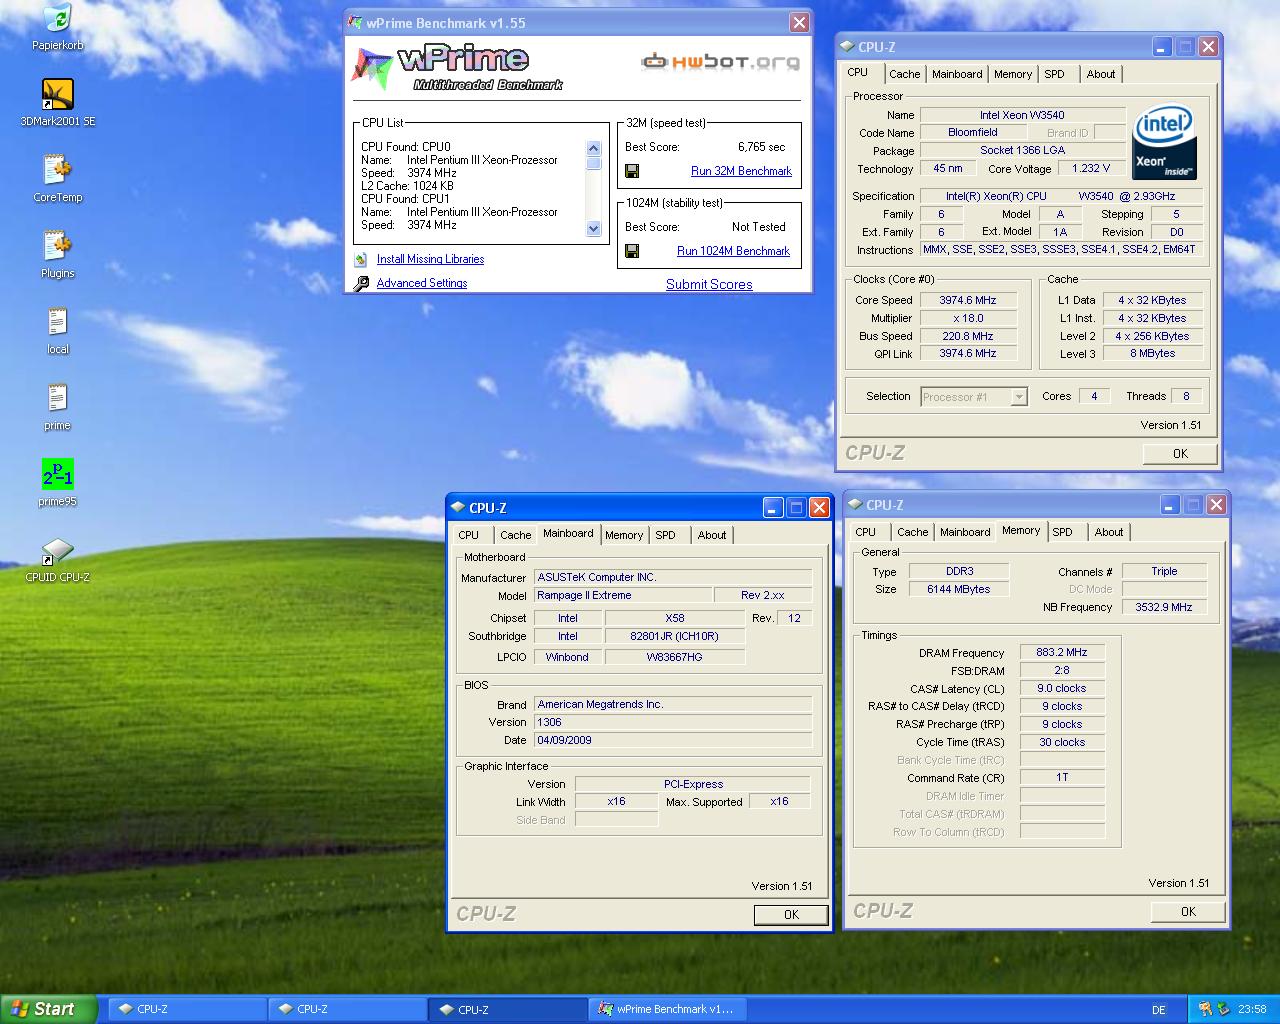Switch to Memory tab in top CPU-Z window
This screenshot has width=1280, height=1024.
click(1013, 74)
